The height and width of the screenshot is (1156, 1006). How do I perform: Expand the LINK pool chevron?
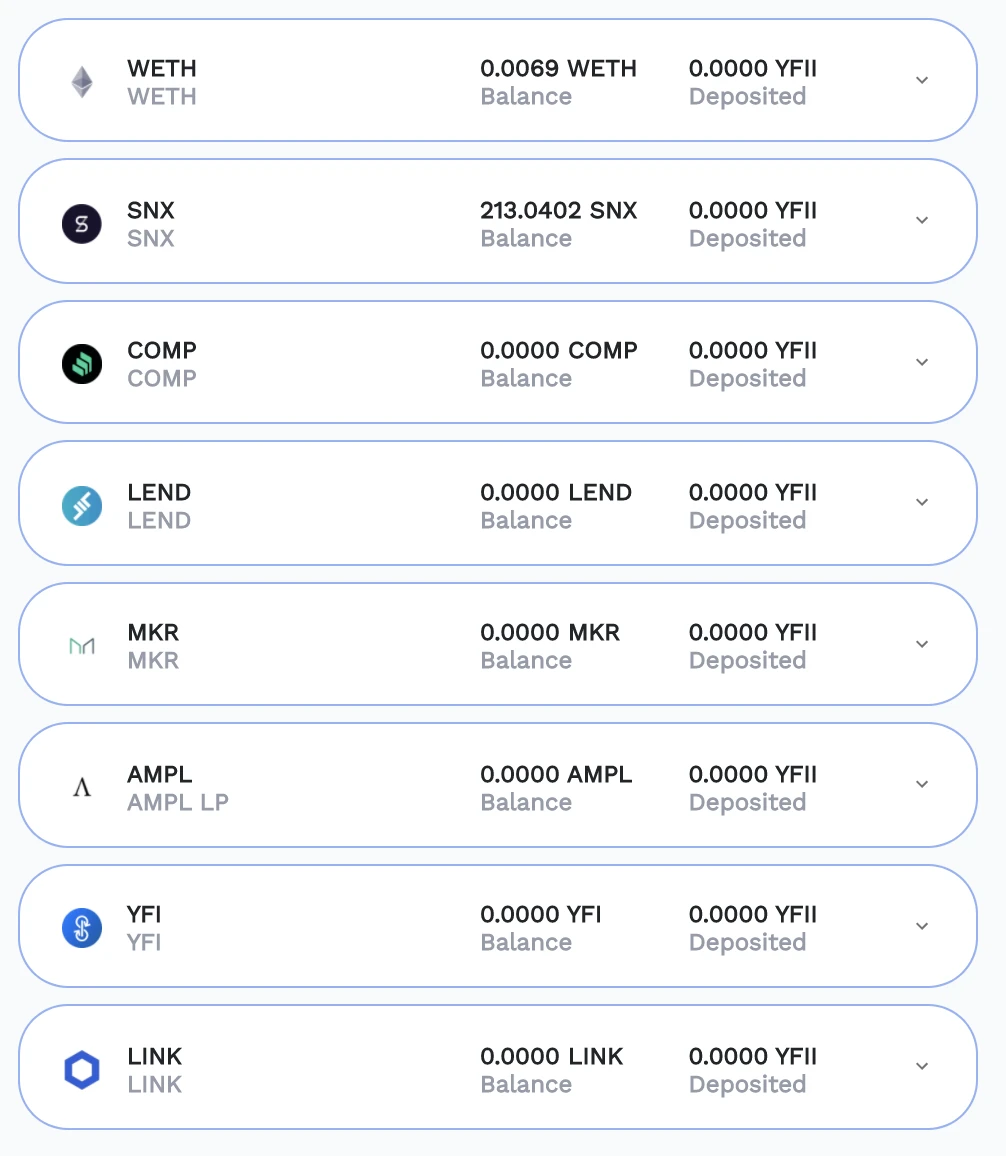[921, 1066]
